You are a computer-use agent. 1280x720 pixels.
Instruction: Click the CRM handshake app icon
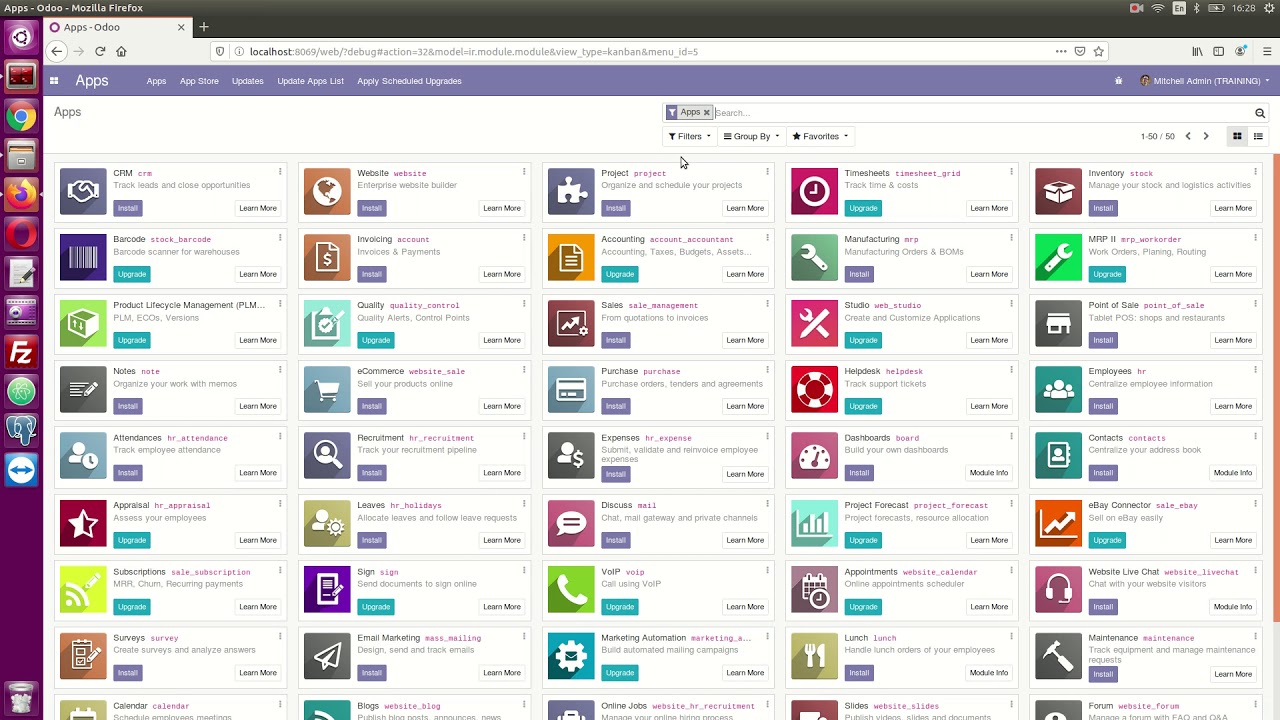coord(83,191)
